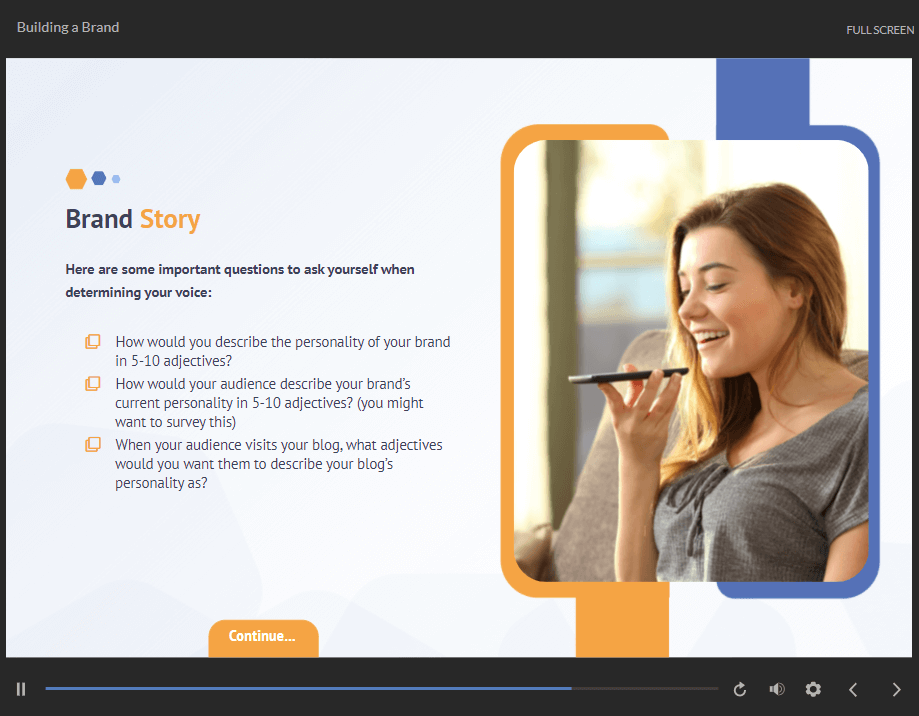Open the player settings gear
This screenshot has width=919, height=716.
point(813,689)
